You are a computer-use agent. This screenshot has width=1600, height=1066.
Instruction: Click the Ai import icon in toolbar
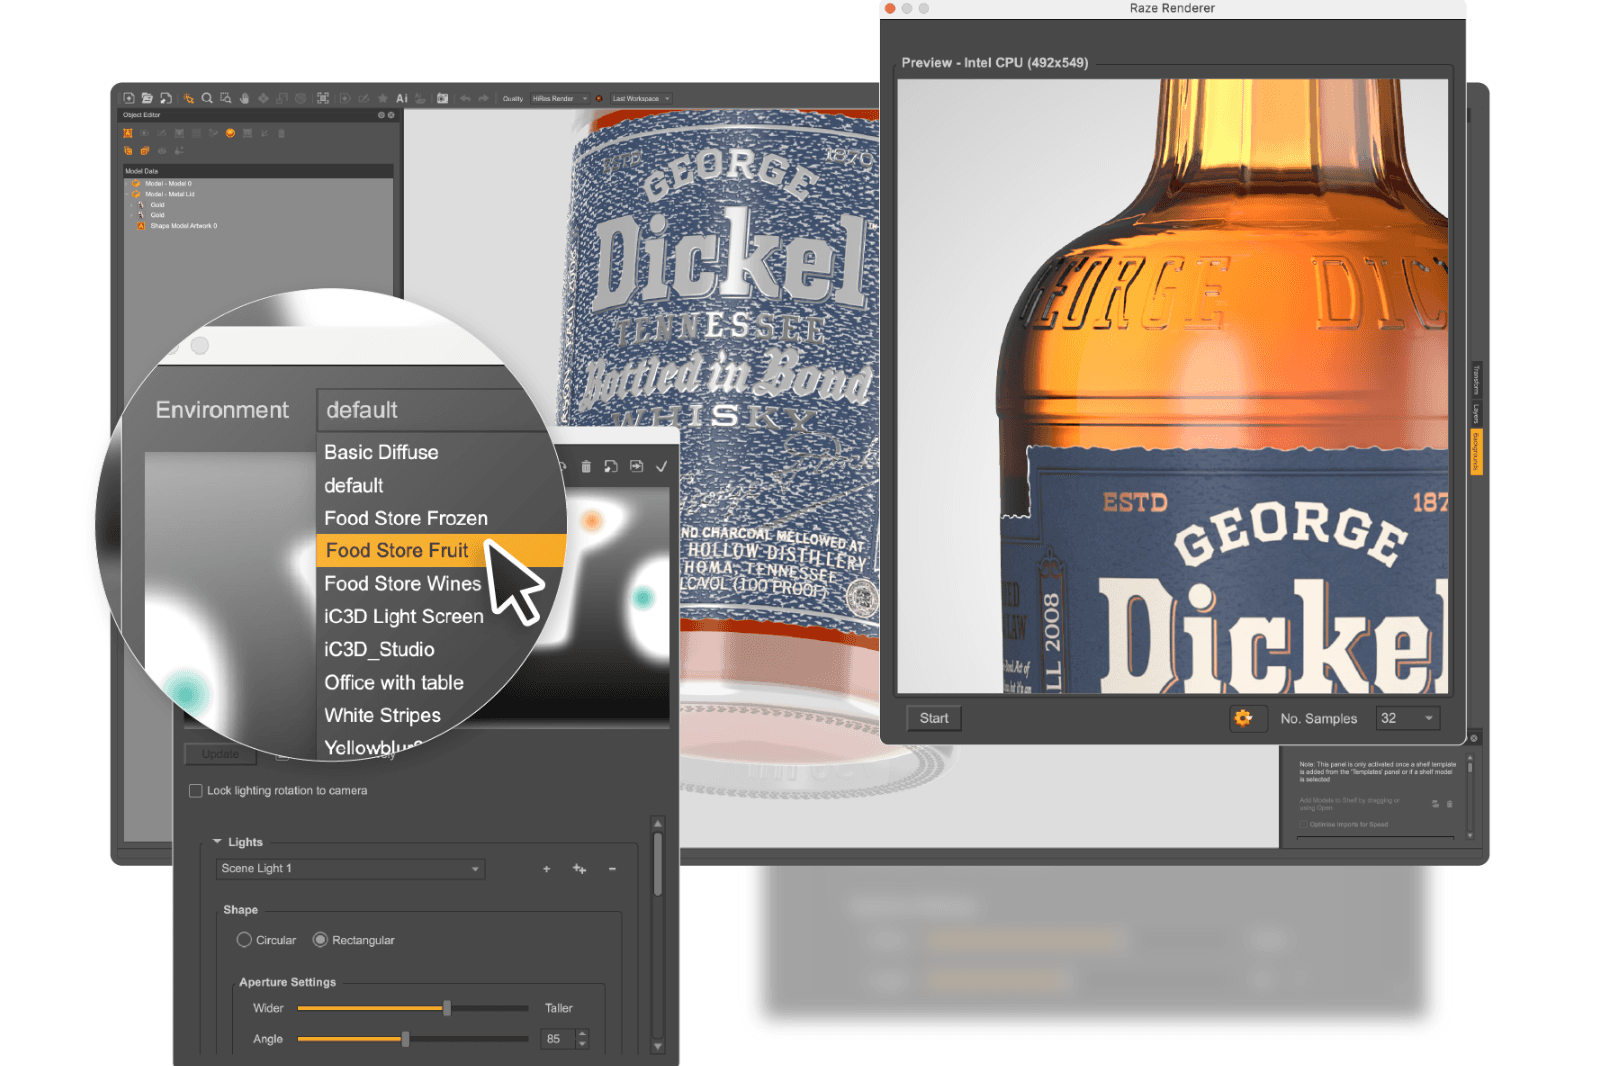coord(402,98)
